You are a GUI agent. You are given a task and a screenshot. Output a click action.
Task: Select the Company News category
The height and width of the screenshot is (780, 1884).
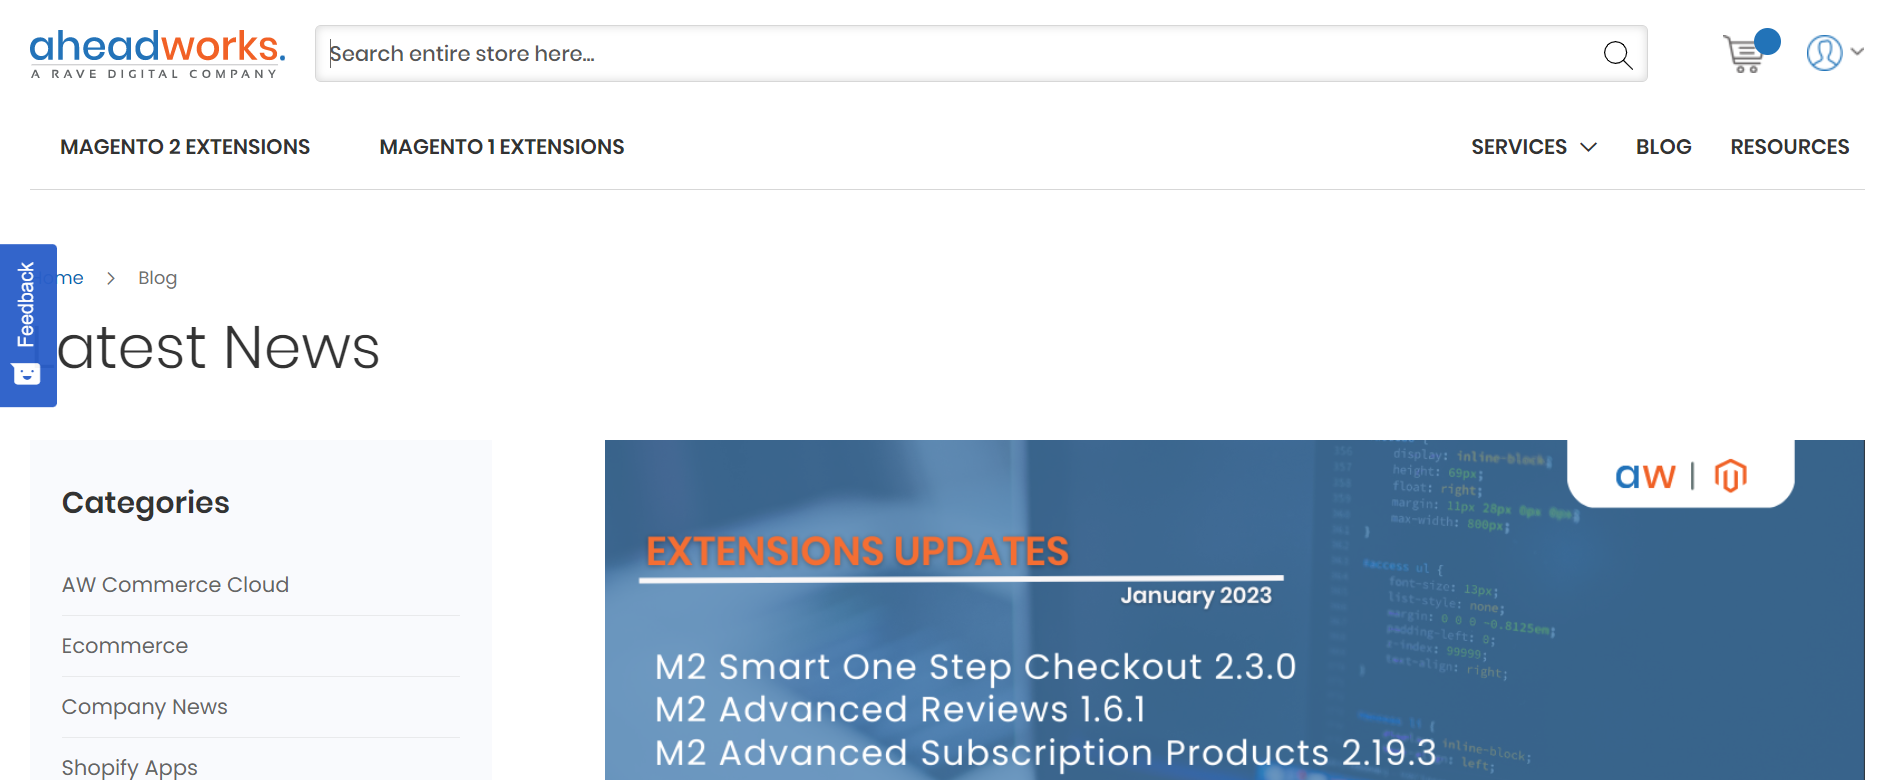click(145, 707)
